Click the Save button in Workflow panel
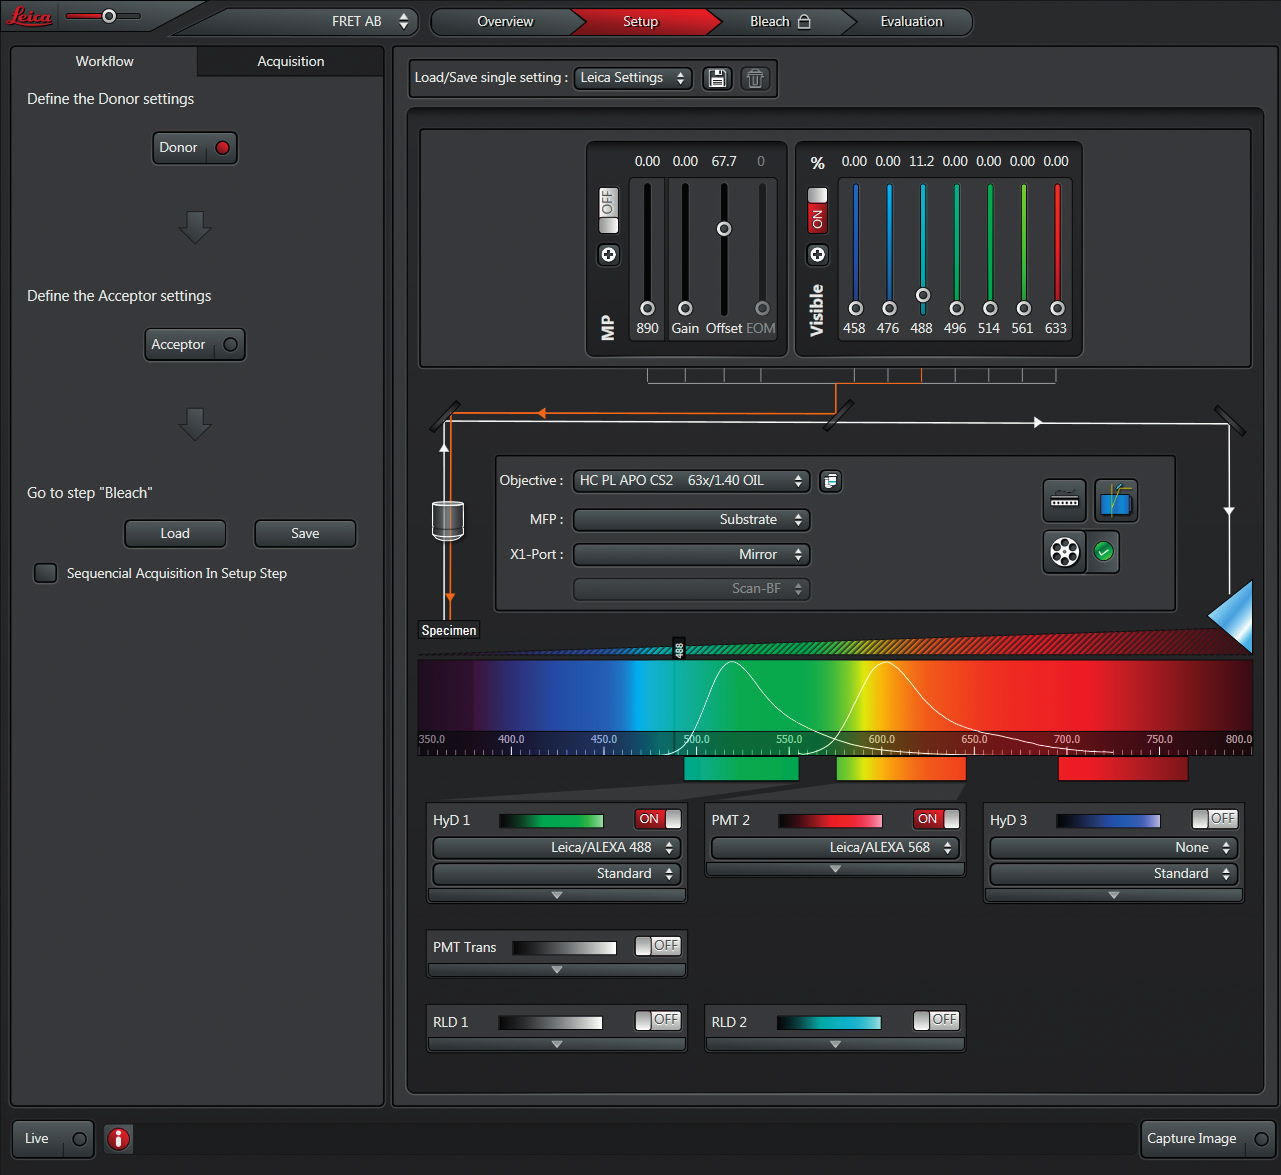Image resolution: width=1281 pixels, height=1175 pixels. (305, 534)
